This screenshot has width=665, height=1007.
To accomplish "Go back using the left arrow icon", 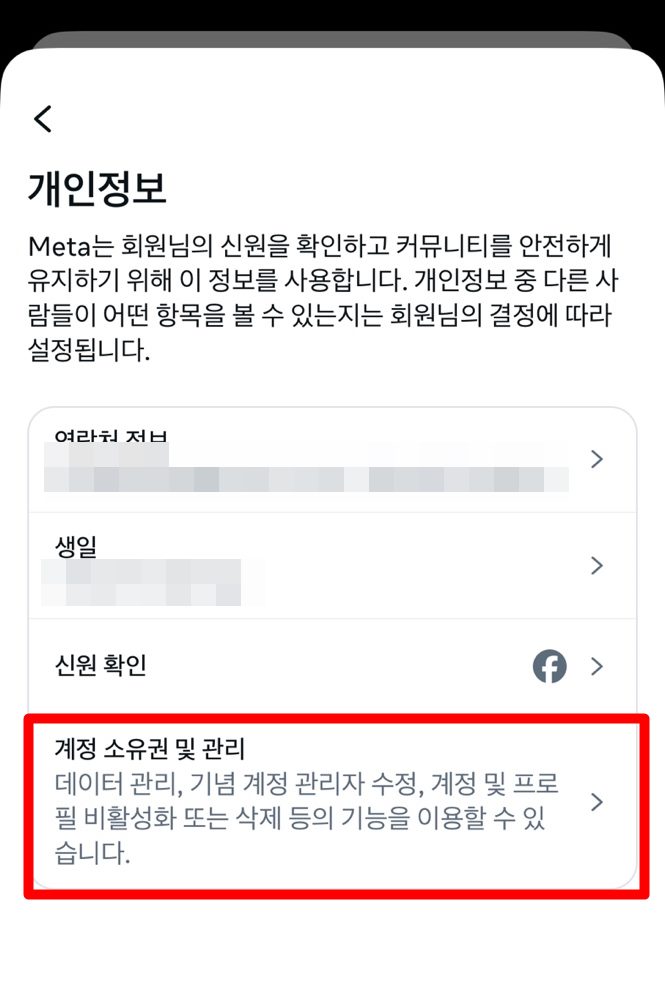I will click(43, 119).
